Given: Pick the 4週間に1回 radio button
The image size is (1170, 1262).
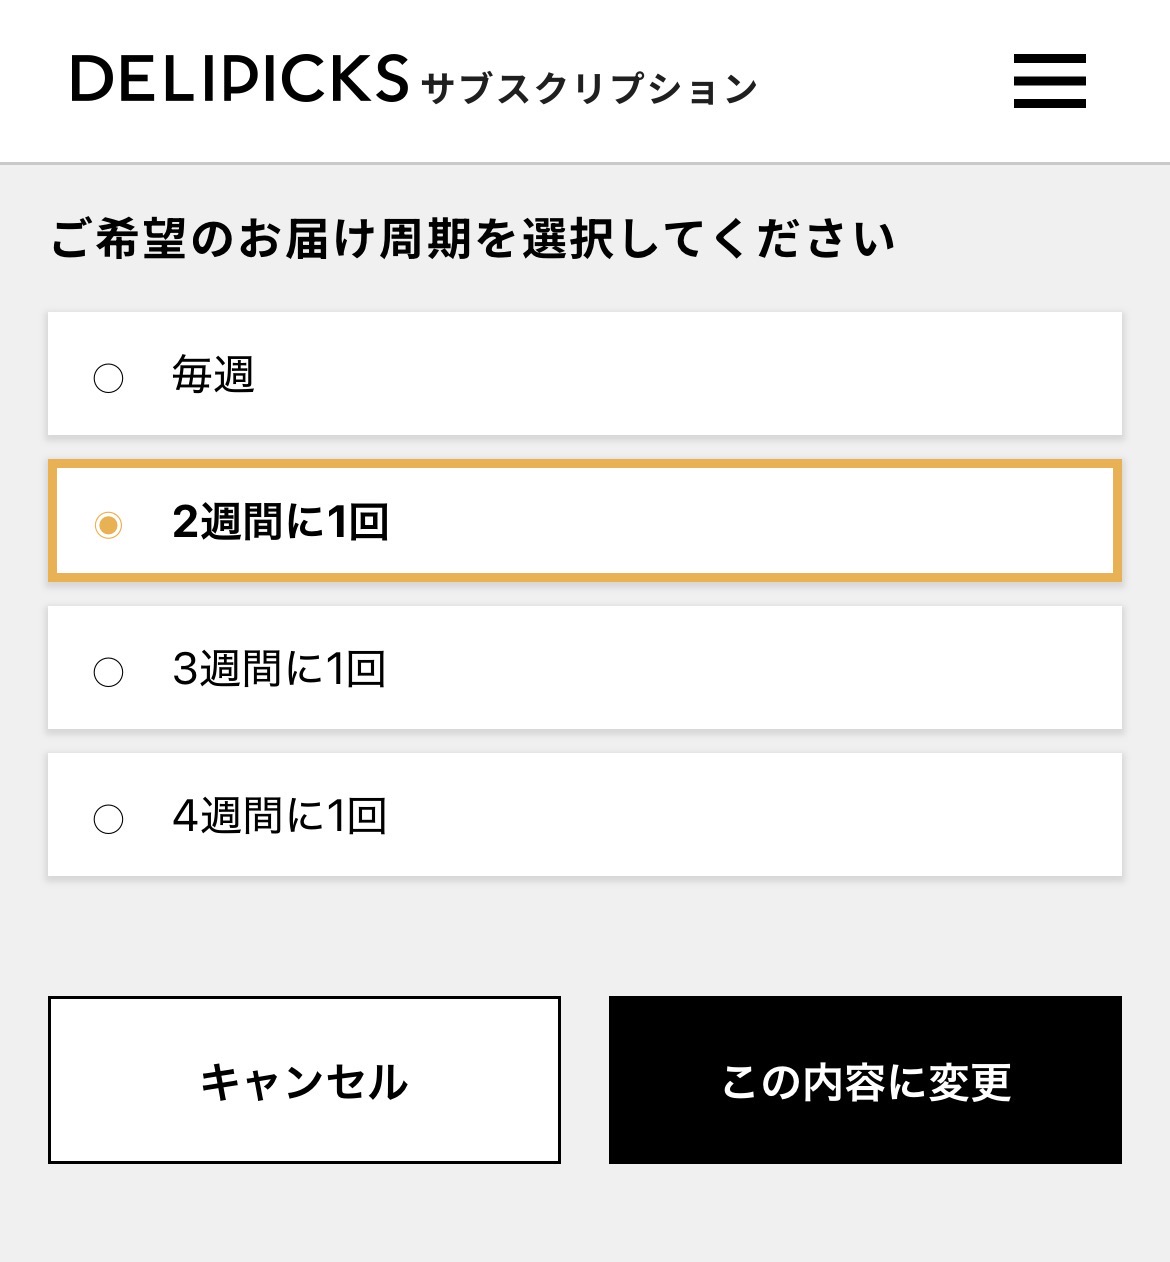Looking at the screenshot, I should pyautogui.click(x=108, y=819).
